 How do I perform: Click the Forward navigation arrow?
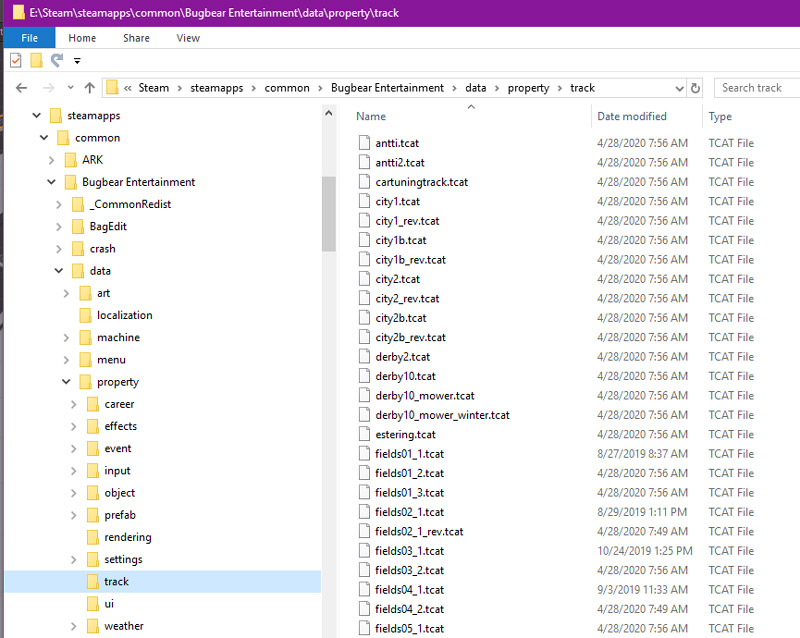point(48,88)
